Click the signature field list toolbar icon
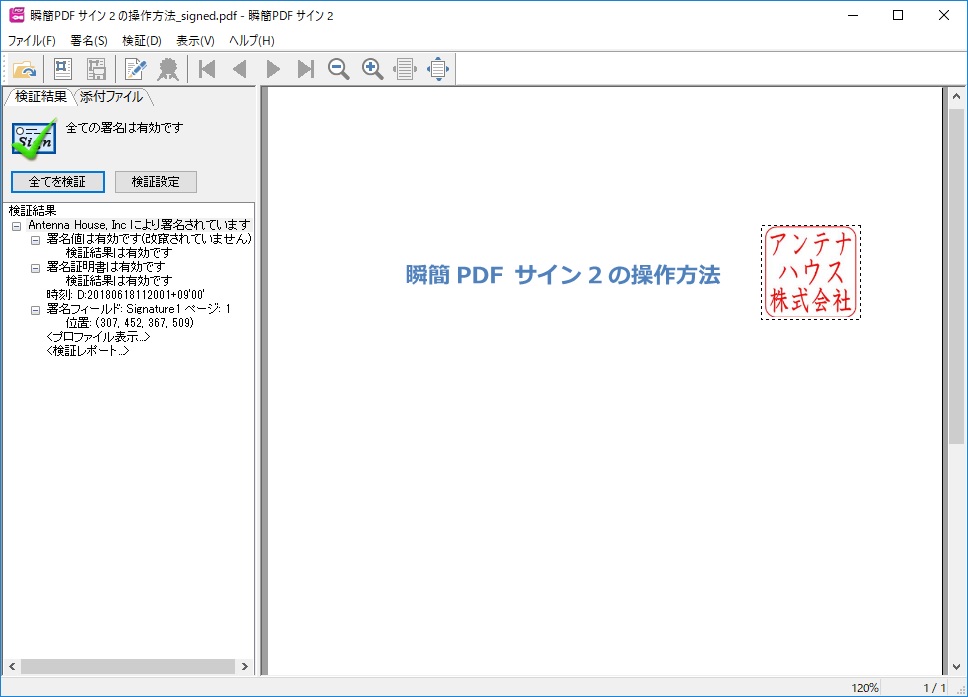Screen dimensions: 968x697 coord(96,69)
